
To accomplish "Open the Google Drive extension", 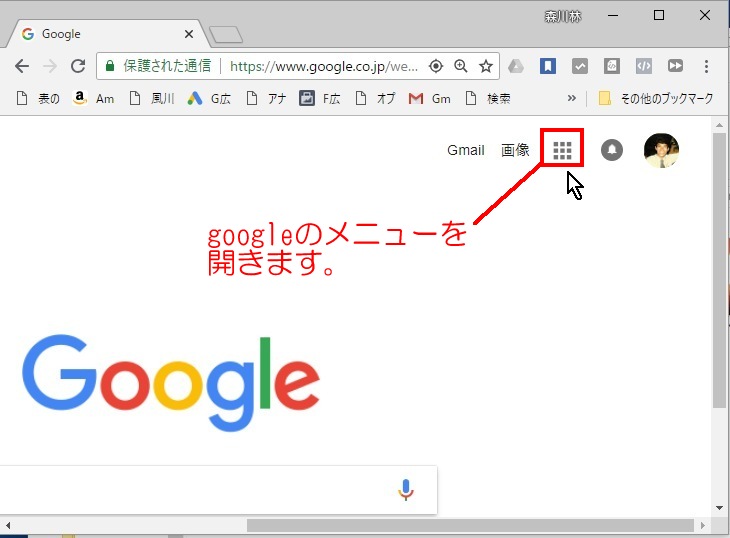I will point(516,66).
